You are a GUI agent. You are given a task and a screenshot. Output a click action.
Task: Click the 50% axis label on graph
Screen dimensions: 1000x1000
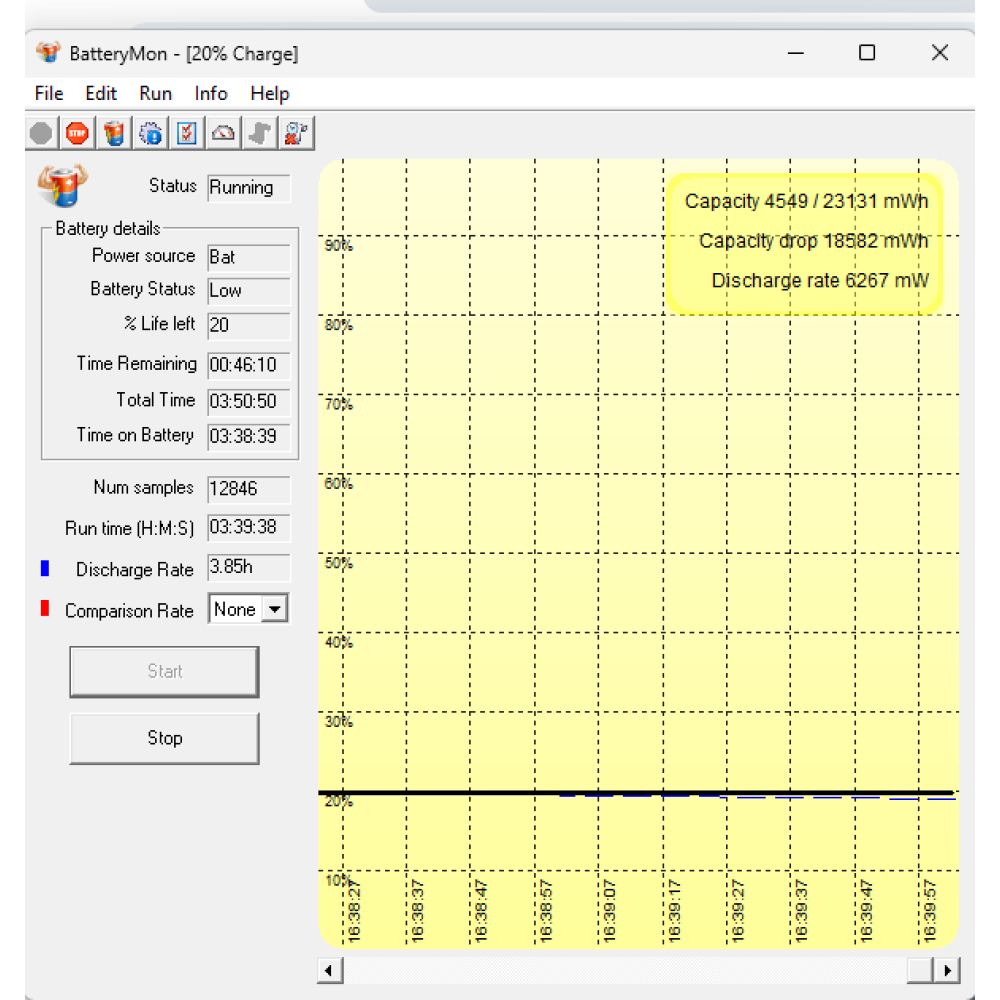(338, 563)
